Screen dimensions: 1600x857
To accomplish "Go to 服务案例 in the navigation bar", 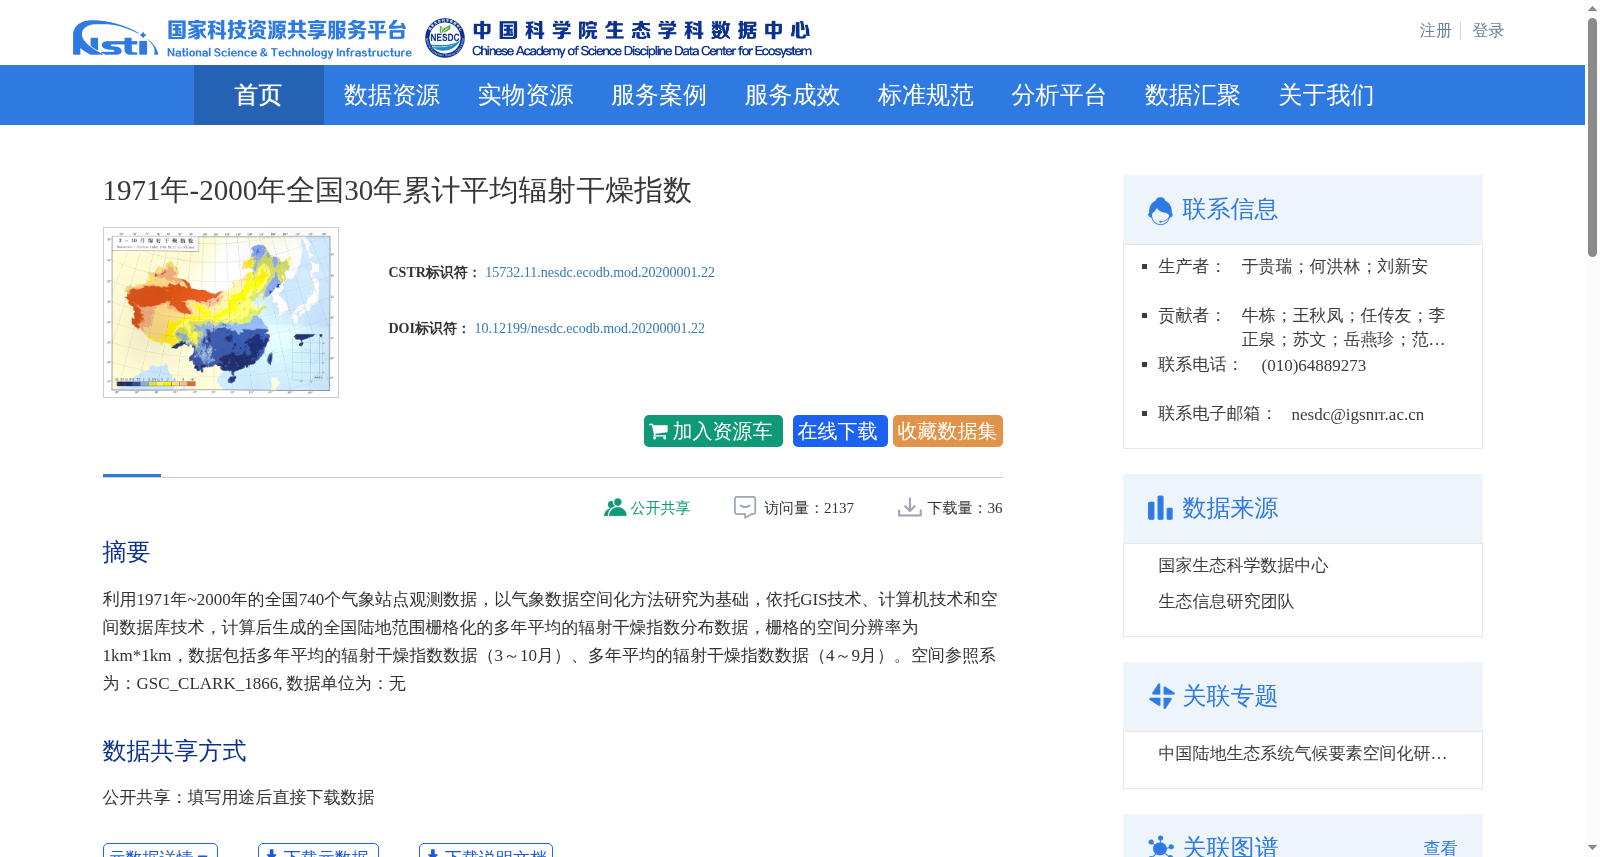I will [x=659, y=95].
